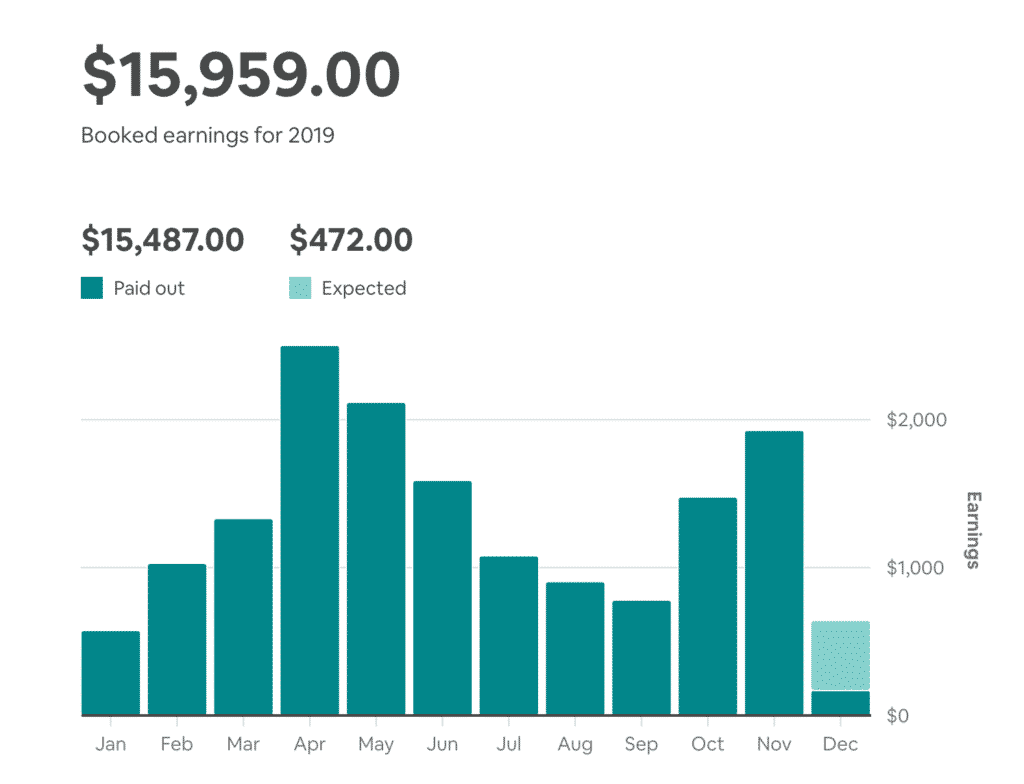Click the May earnings bar
This screenshot has height=784, width=1024.
coord(376,559)
